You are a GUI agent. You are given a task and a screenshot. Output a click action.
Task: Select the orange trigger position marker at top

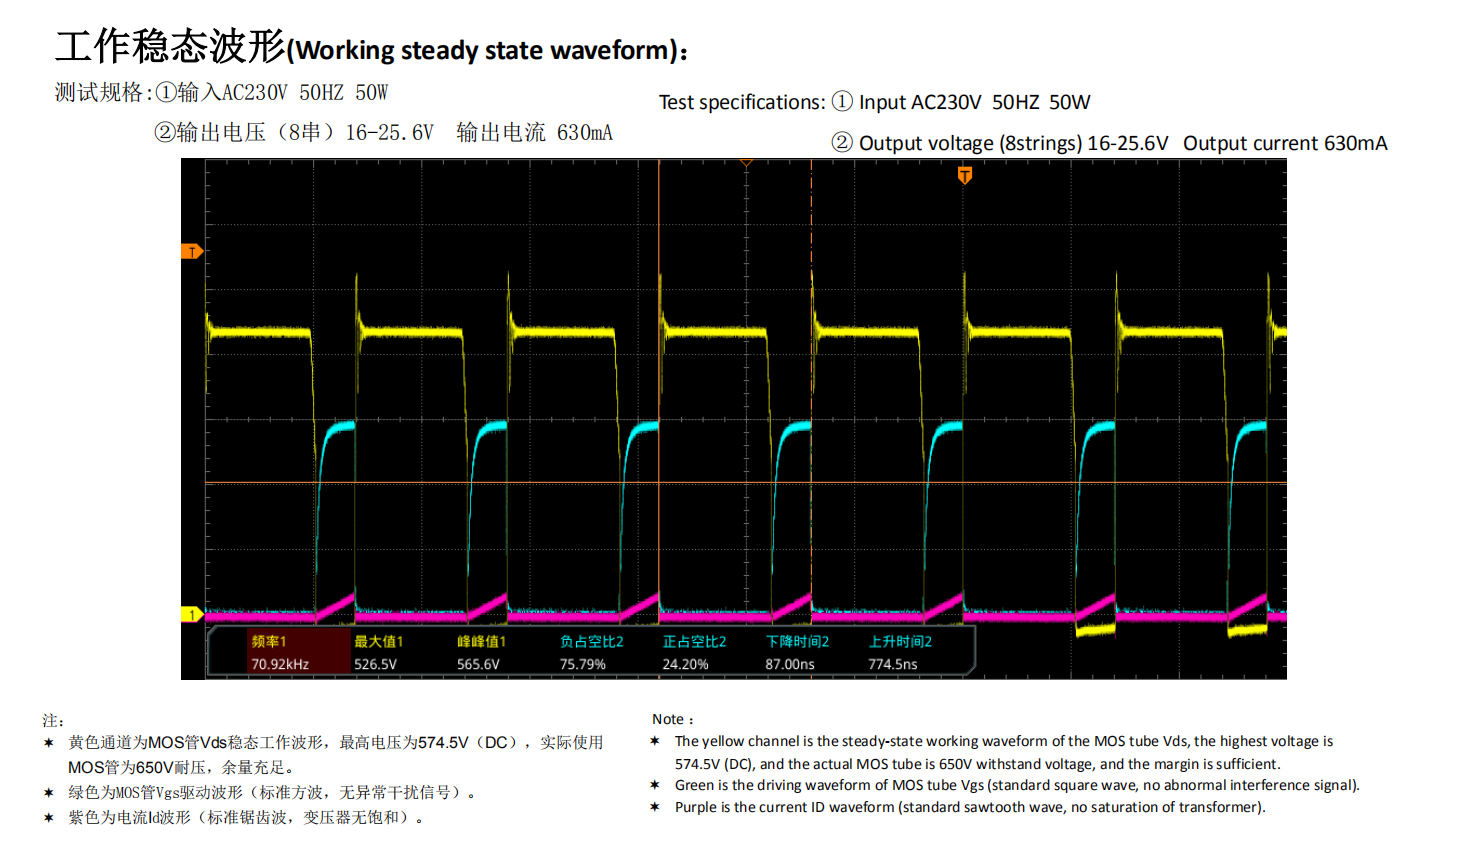coord(964,176)
